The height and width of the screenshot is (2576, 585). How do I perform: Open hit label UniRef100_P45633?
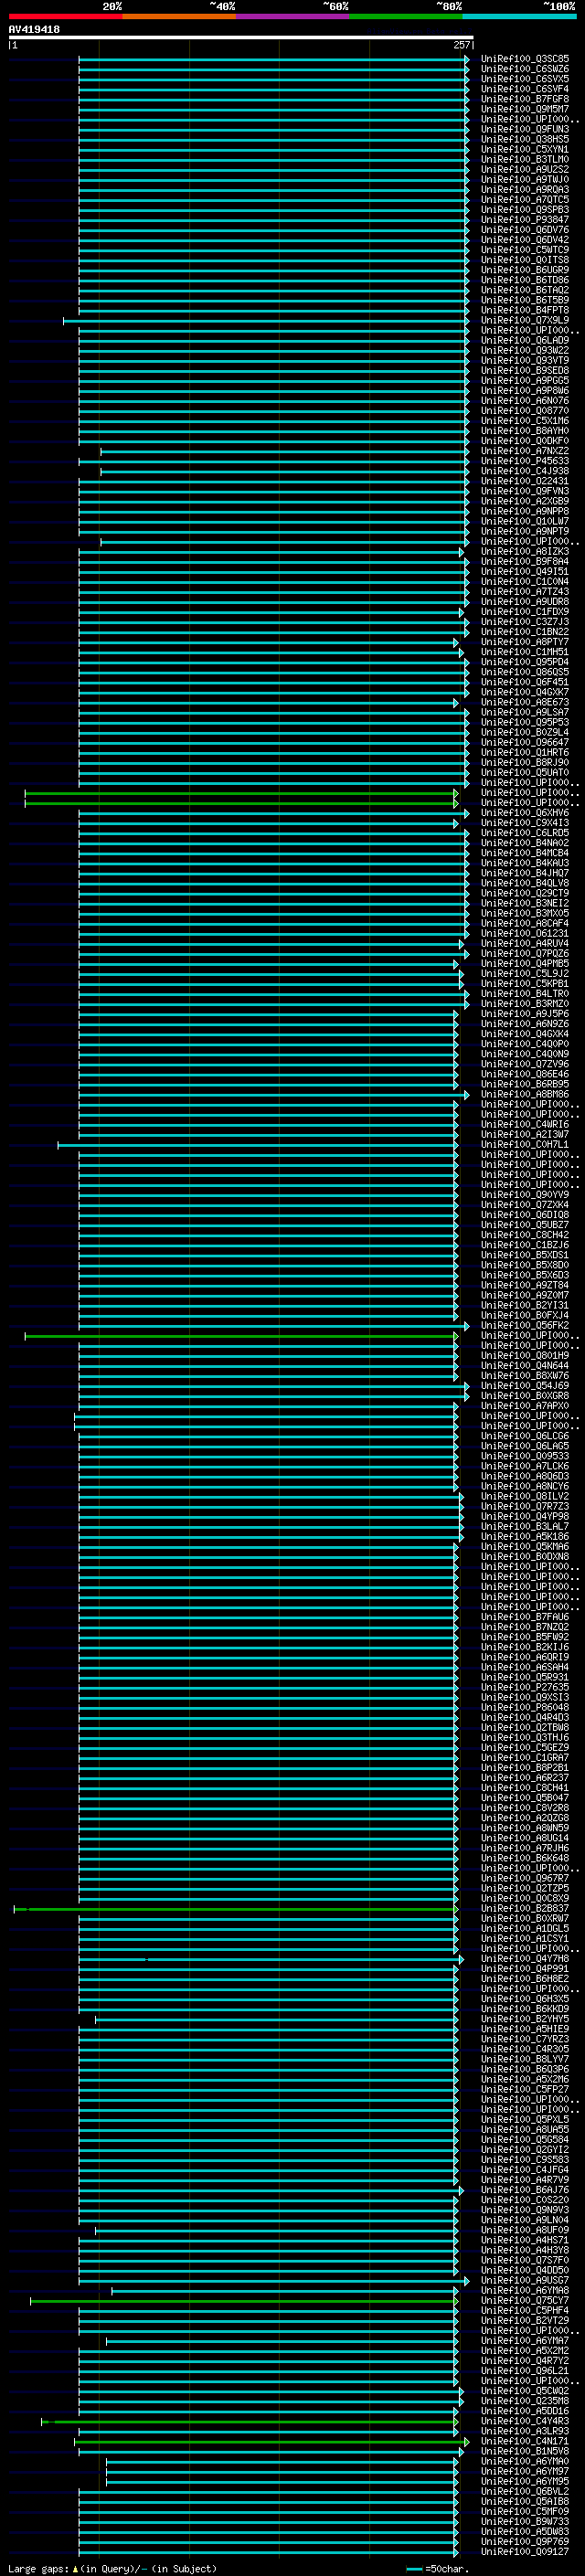coord(525,462)
